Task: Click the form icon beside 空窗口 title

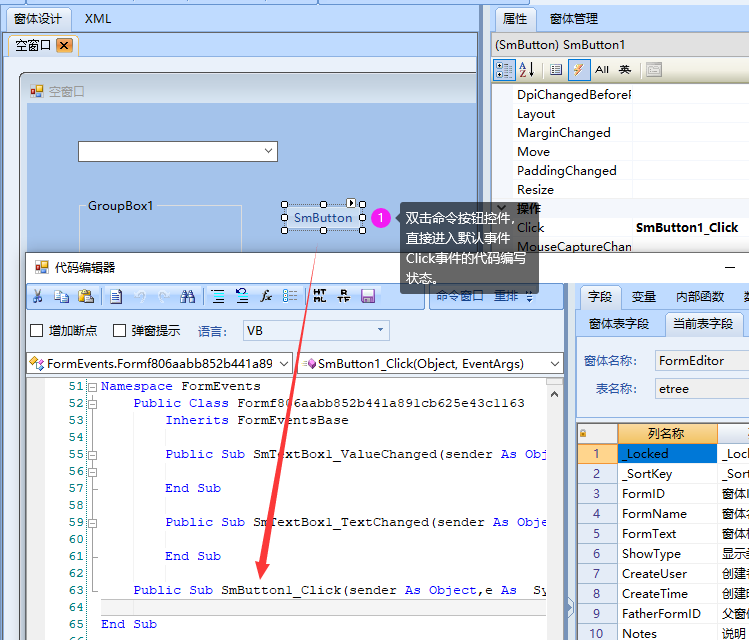Action: coord(37,91)
